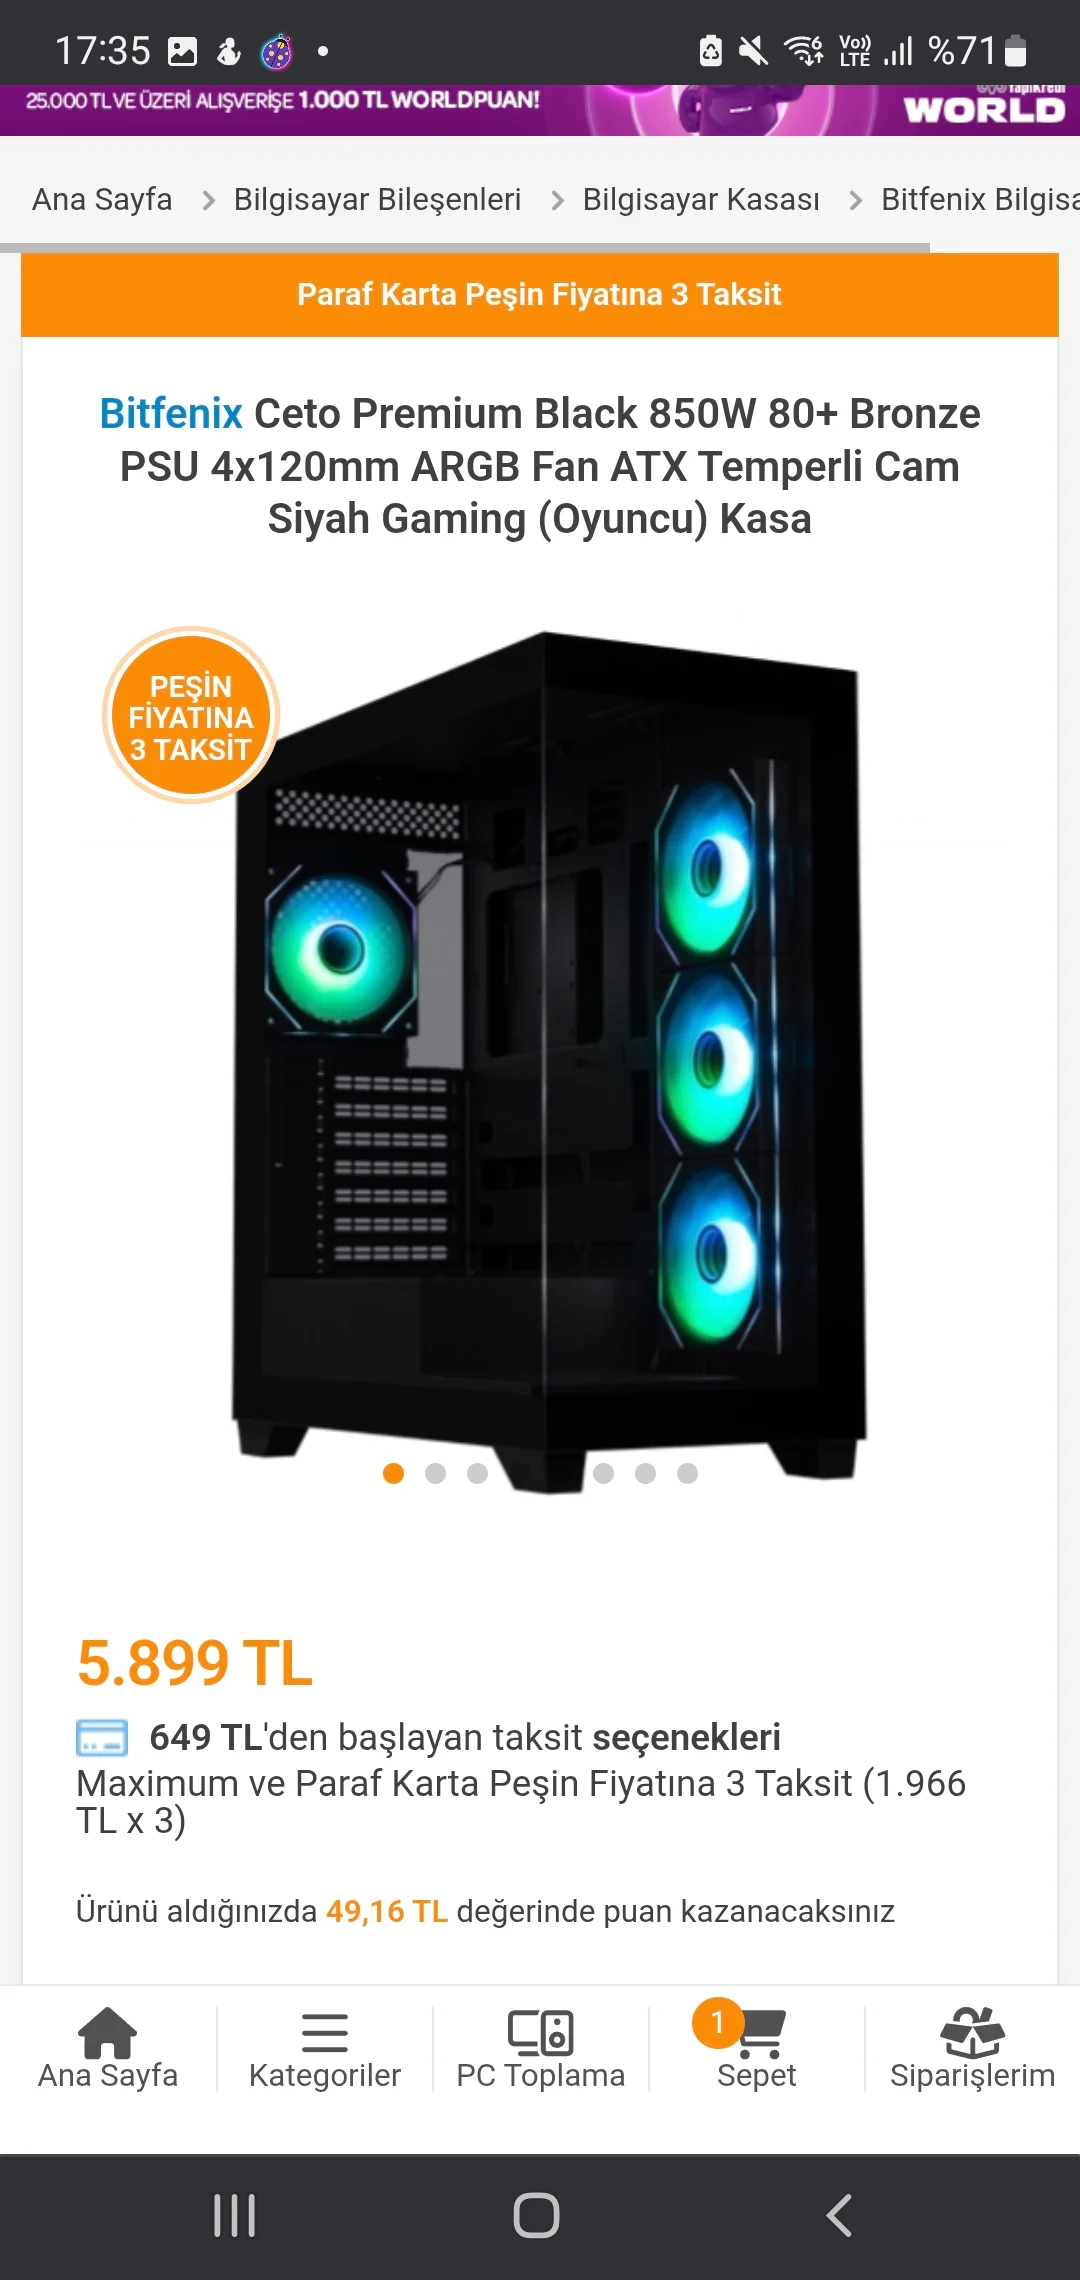This screenshot has height=2280, width=1080.
Task: Select the second image carousel dot
Action: coord(436,1473)
